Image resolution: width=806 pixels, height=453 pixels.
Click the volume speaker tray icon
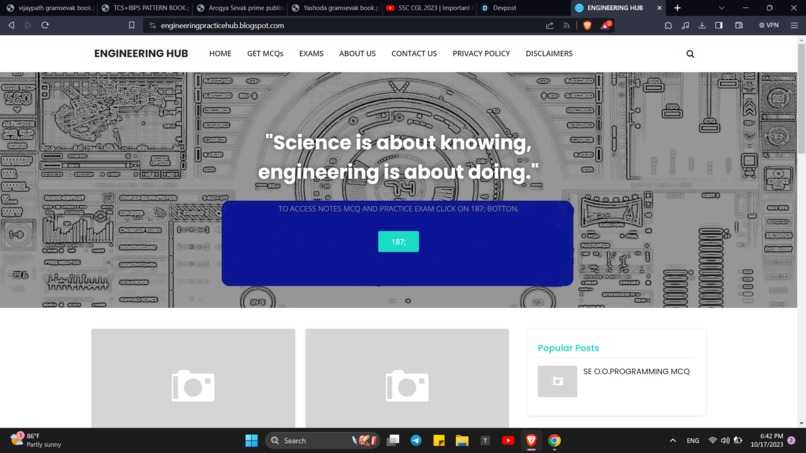[725, 441]
